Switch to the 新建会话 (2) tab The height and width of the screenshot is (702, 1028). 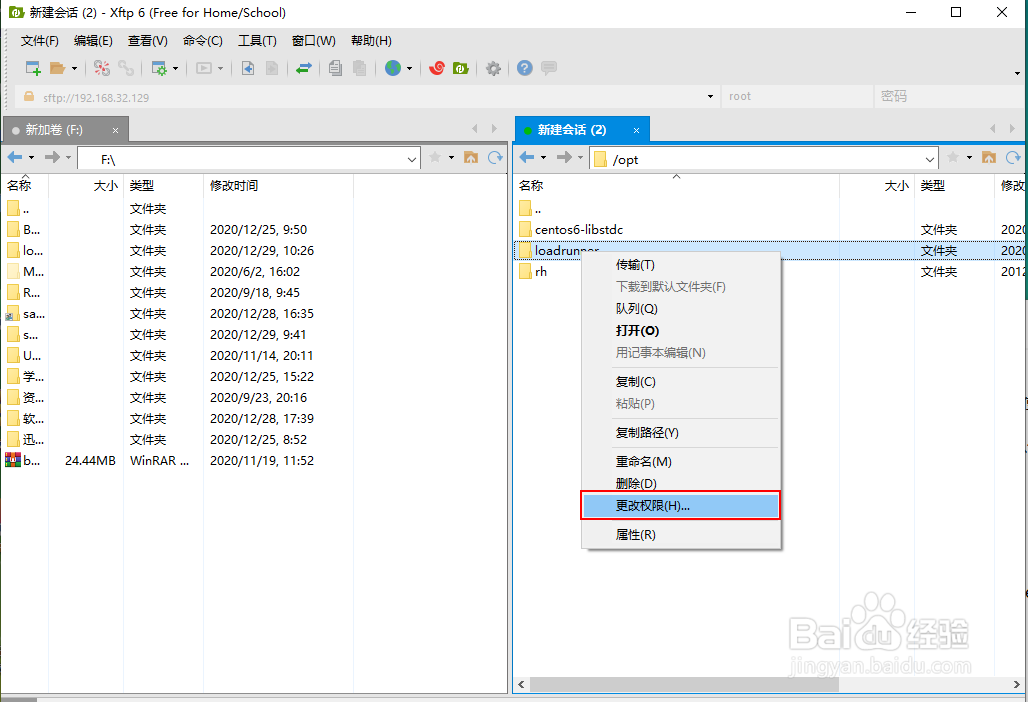point(582,130)
